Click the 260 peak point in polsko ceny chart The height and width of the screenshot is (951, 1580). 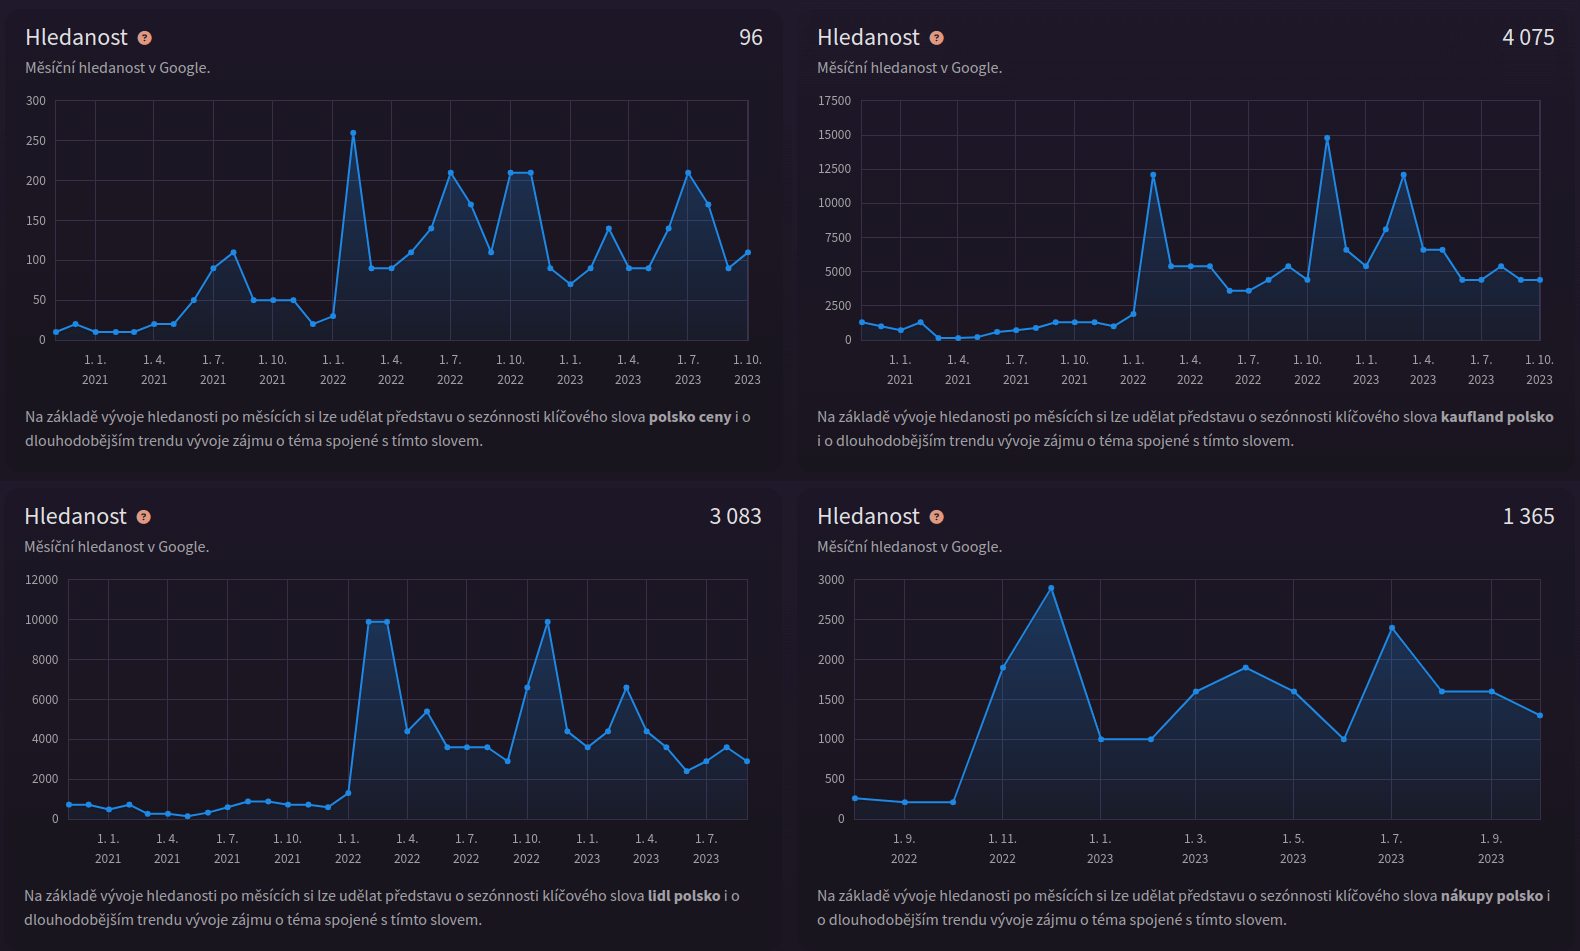point(353,133)
